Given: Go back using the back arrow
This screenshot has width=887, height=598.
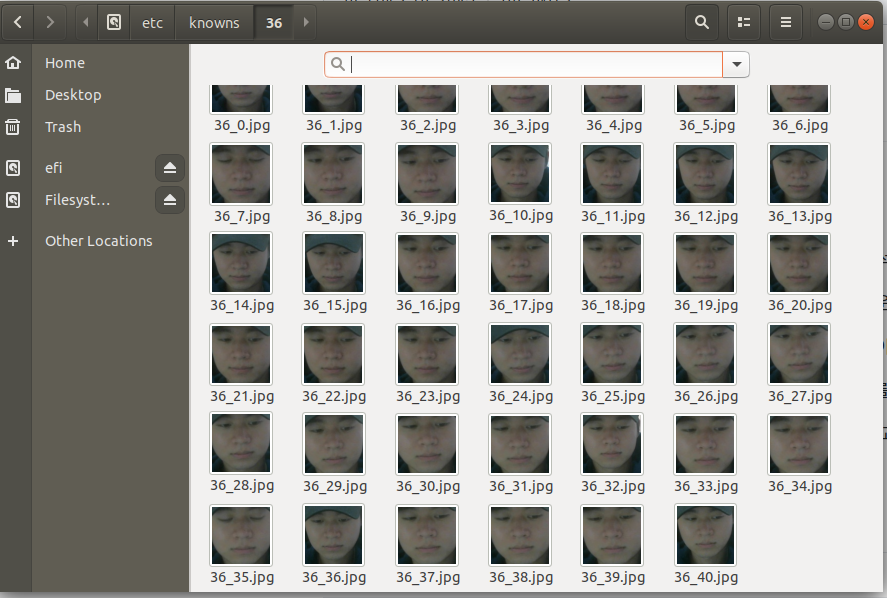Looking at the screenshot, I should pyautogui.click(x=18, y=23).
